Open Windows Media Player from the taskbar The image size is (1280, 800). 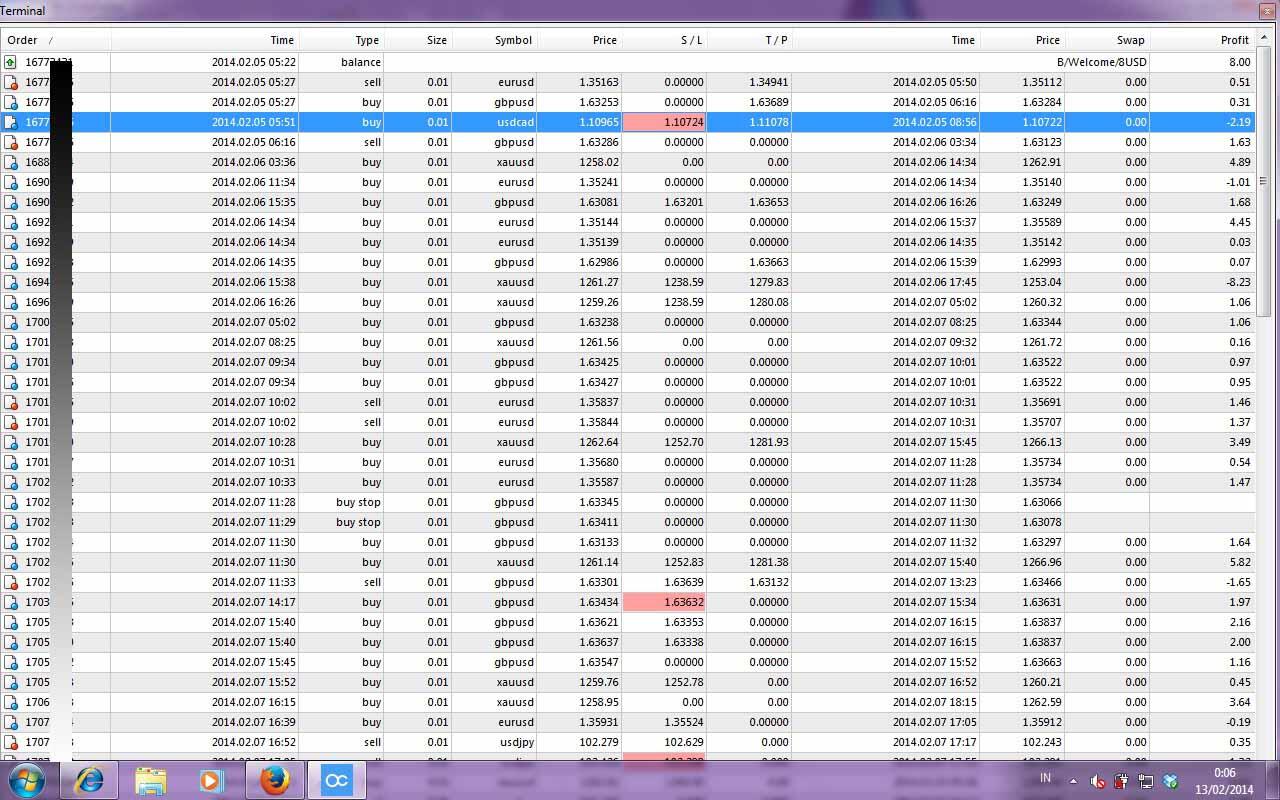tap(211, 780)
